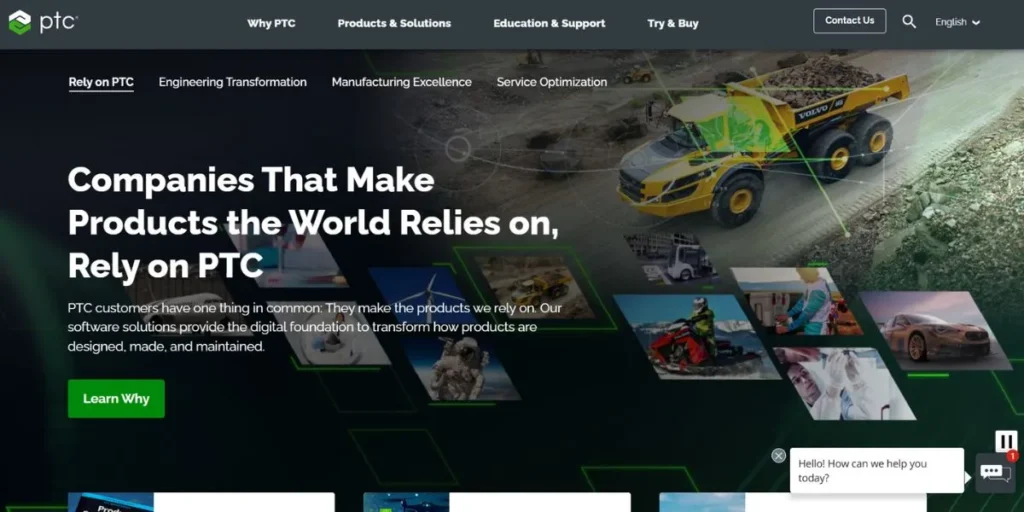
Task: Switch to the Engineering Transformation tab
Action: tap(232, 82)
